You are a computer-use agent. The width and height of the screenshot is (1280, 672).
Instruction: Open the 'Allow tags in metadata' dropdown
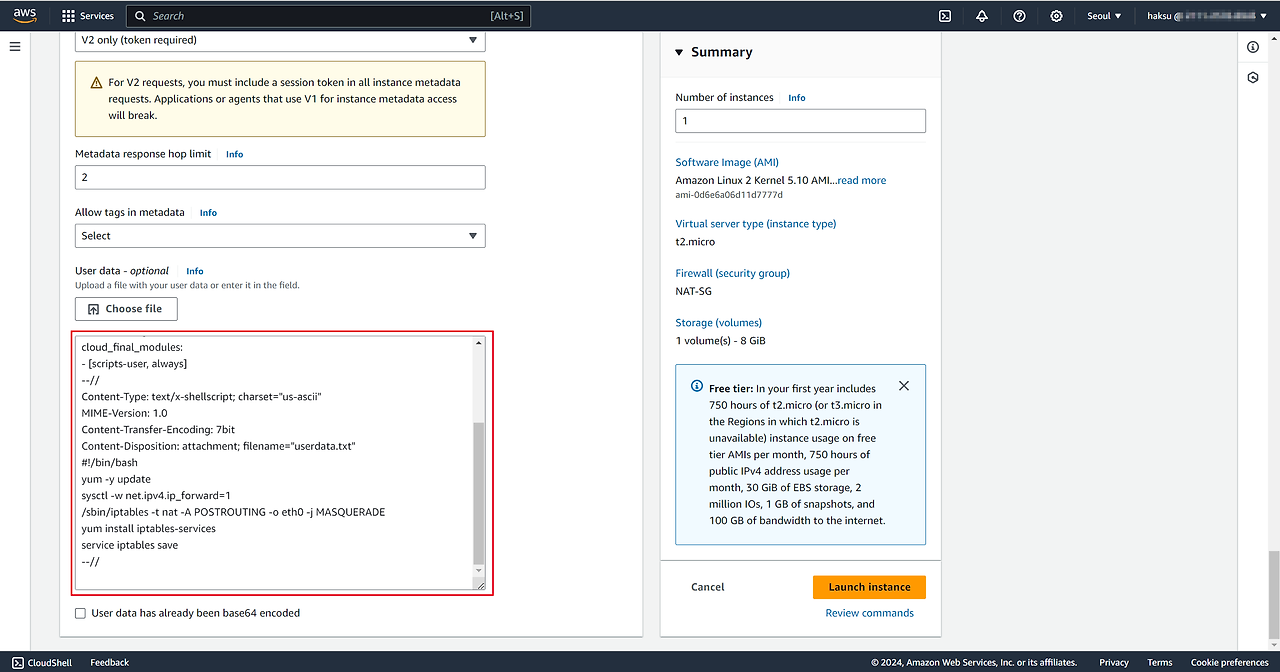pyautogui.click(x=280, y=236)
